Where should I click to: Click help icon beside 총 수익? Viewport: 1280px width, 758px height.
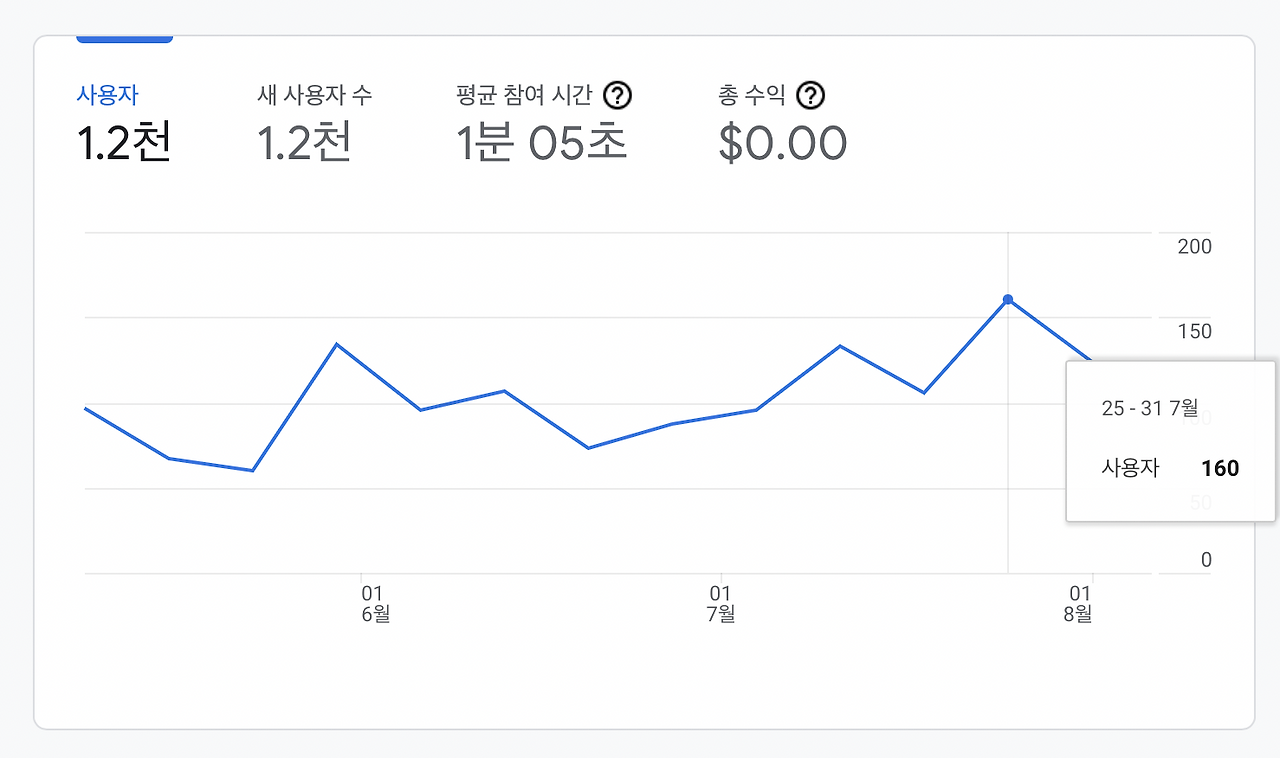tap(811, 96)
